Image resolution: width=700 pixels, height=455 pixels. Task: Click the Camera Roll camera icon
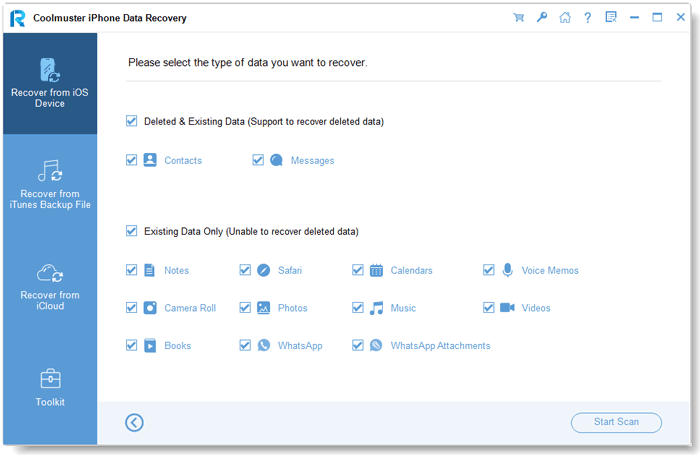coord(150,308)
